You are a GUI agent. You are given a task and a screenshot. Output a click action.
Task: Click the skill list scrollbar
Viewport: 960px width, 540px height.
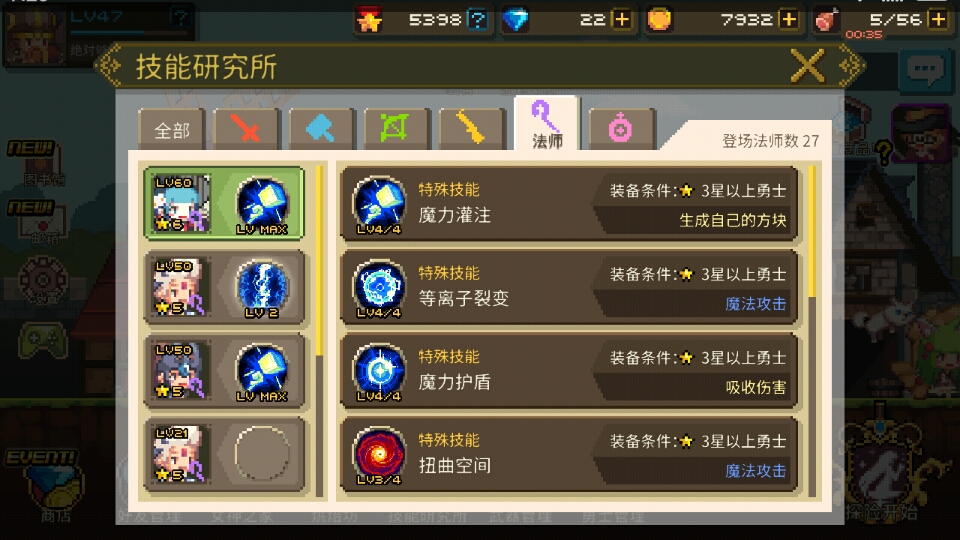tap(812, 231)
